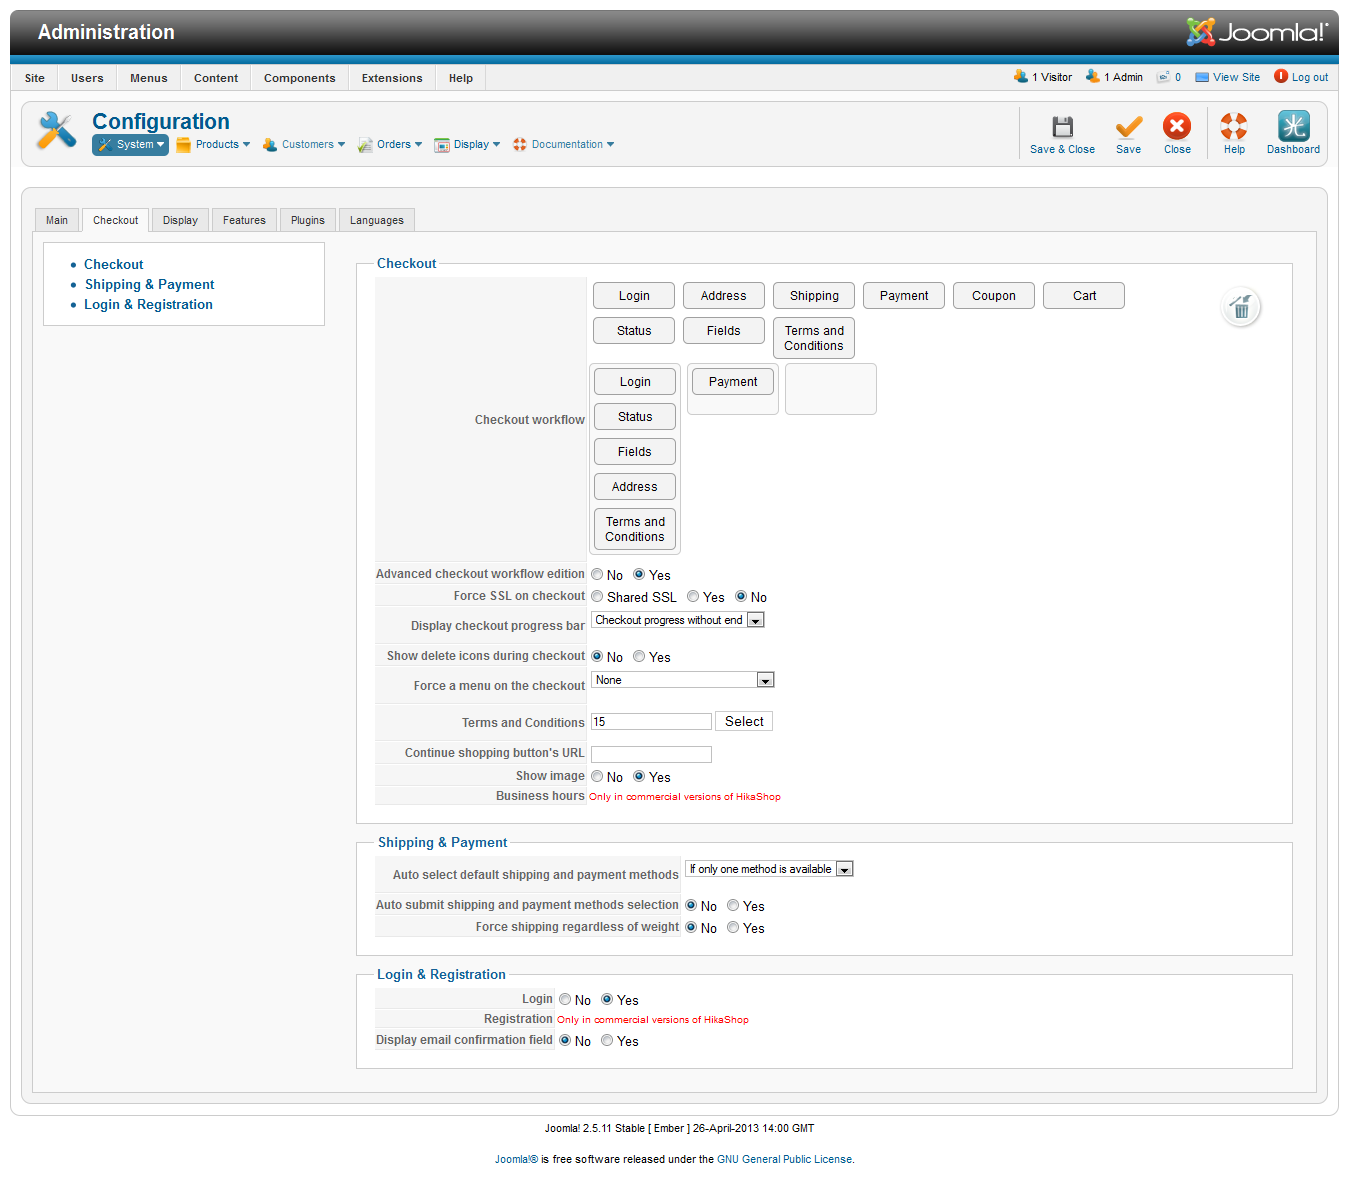Switch to the Plugins tab
Screen dimensions: 1349x1189
308,220
